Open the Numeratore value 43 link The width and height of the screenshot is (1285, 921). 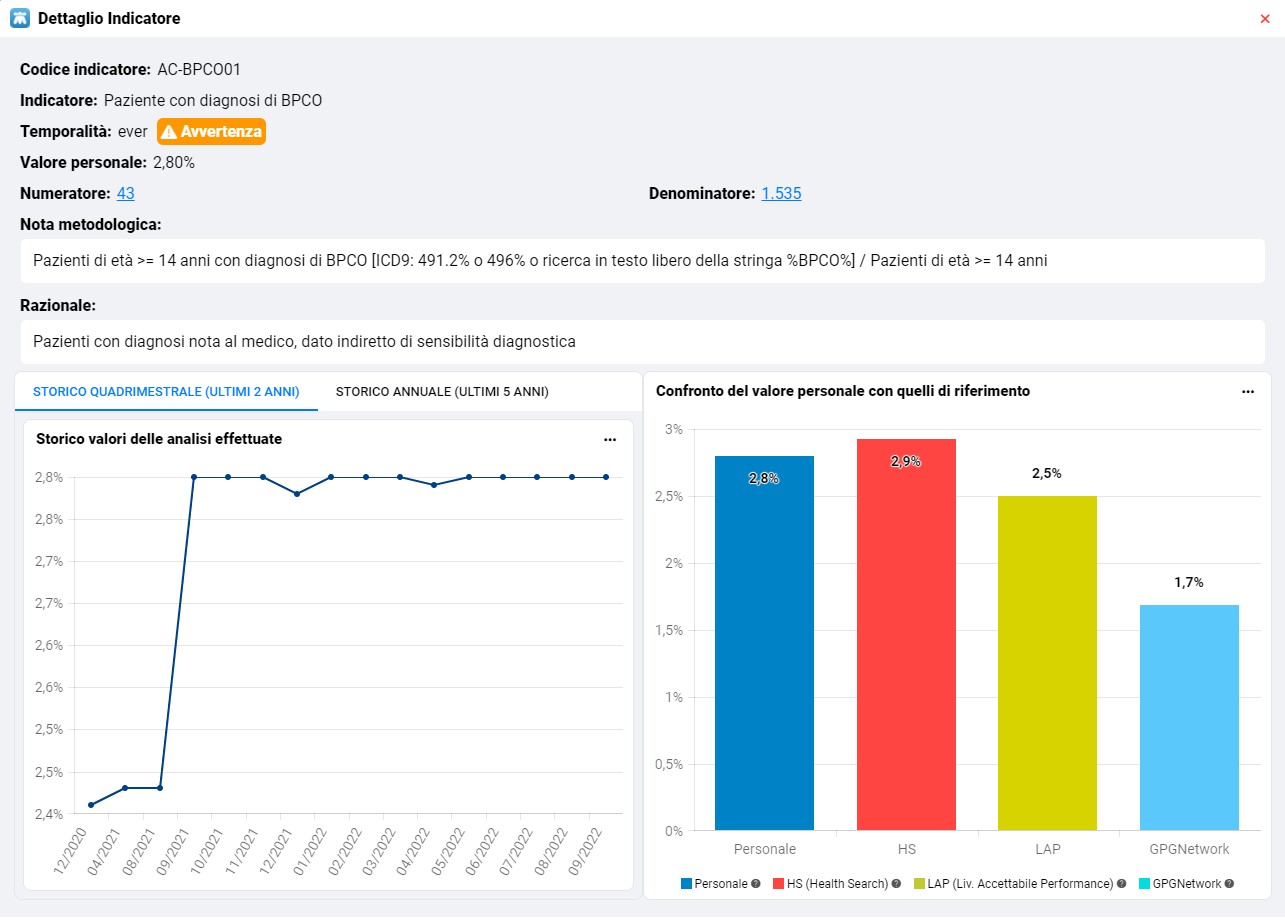point(126,193)
